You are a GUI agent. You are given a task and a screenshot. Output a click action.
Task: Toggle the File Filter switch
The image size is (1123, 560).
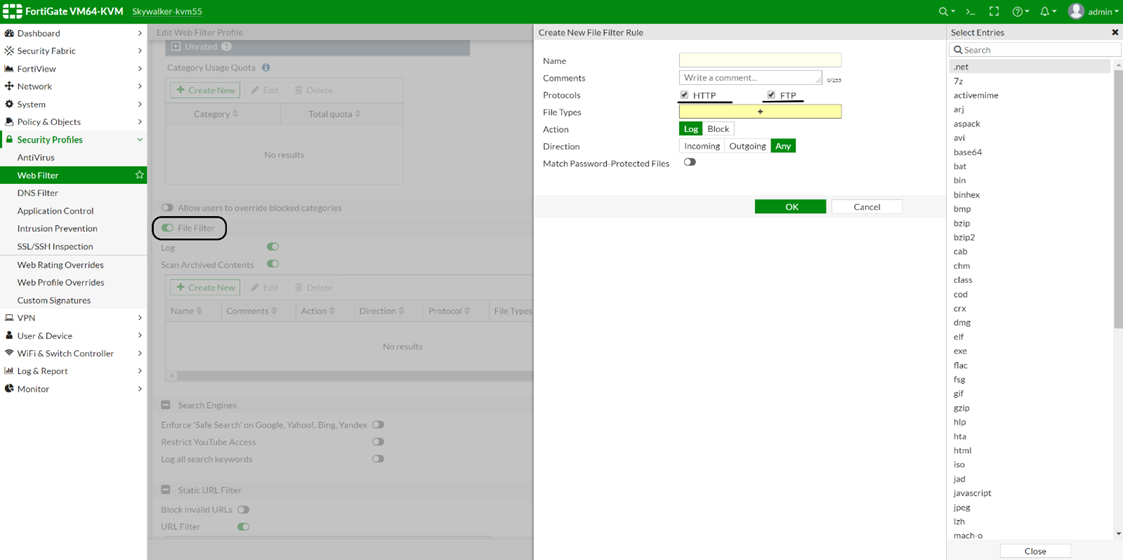168,228
